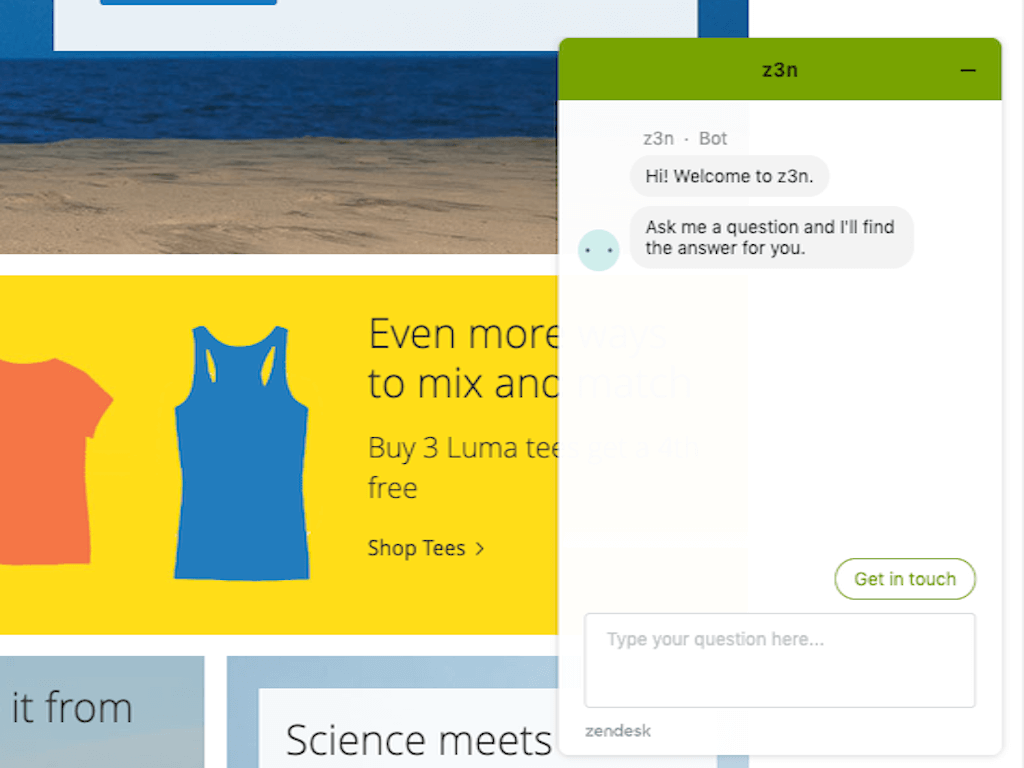This screenshot has width=1024, height=768.
Task: Click the 'Ask me a question' message bubble
Action: tap(771, 238)
